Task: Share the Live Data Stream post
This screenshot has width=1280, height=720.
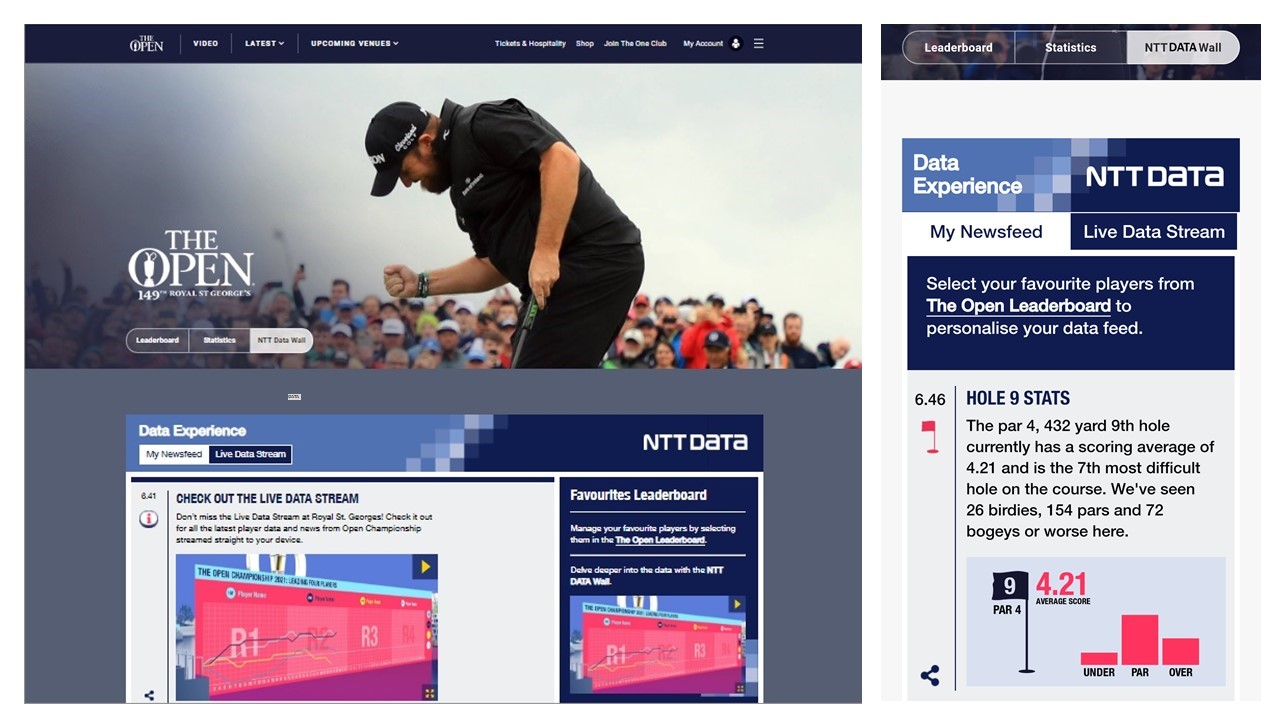Action: point(149,695)
